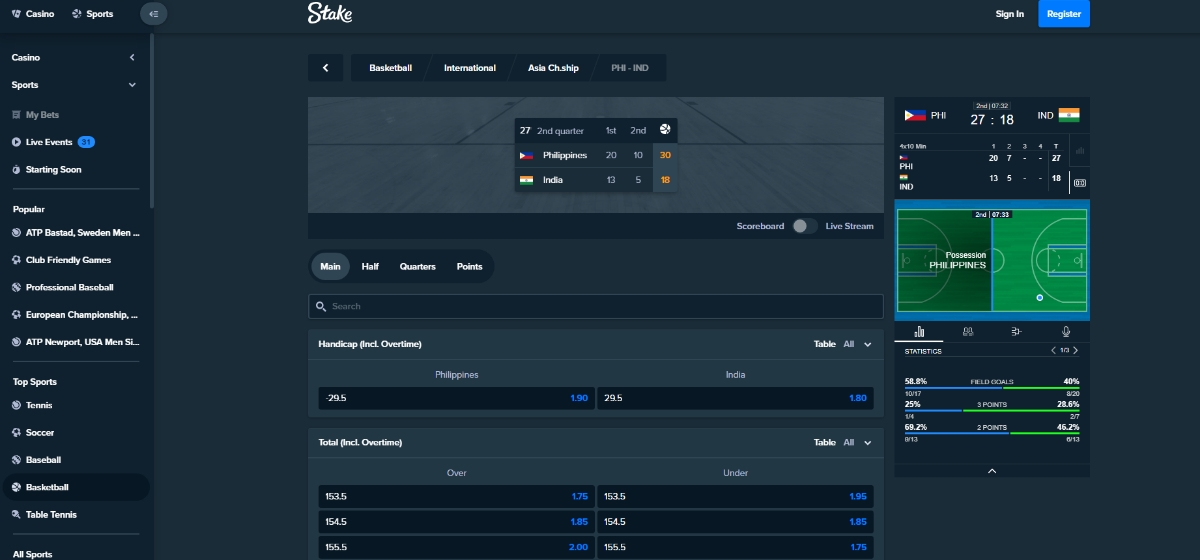
Task: Open ATP Newport, USA Men popular event
Action: pyautogui.click(x=74, y=342)
